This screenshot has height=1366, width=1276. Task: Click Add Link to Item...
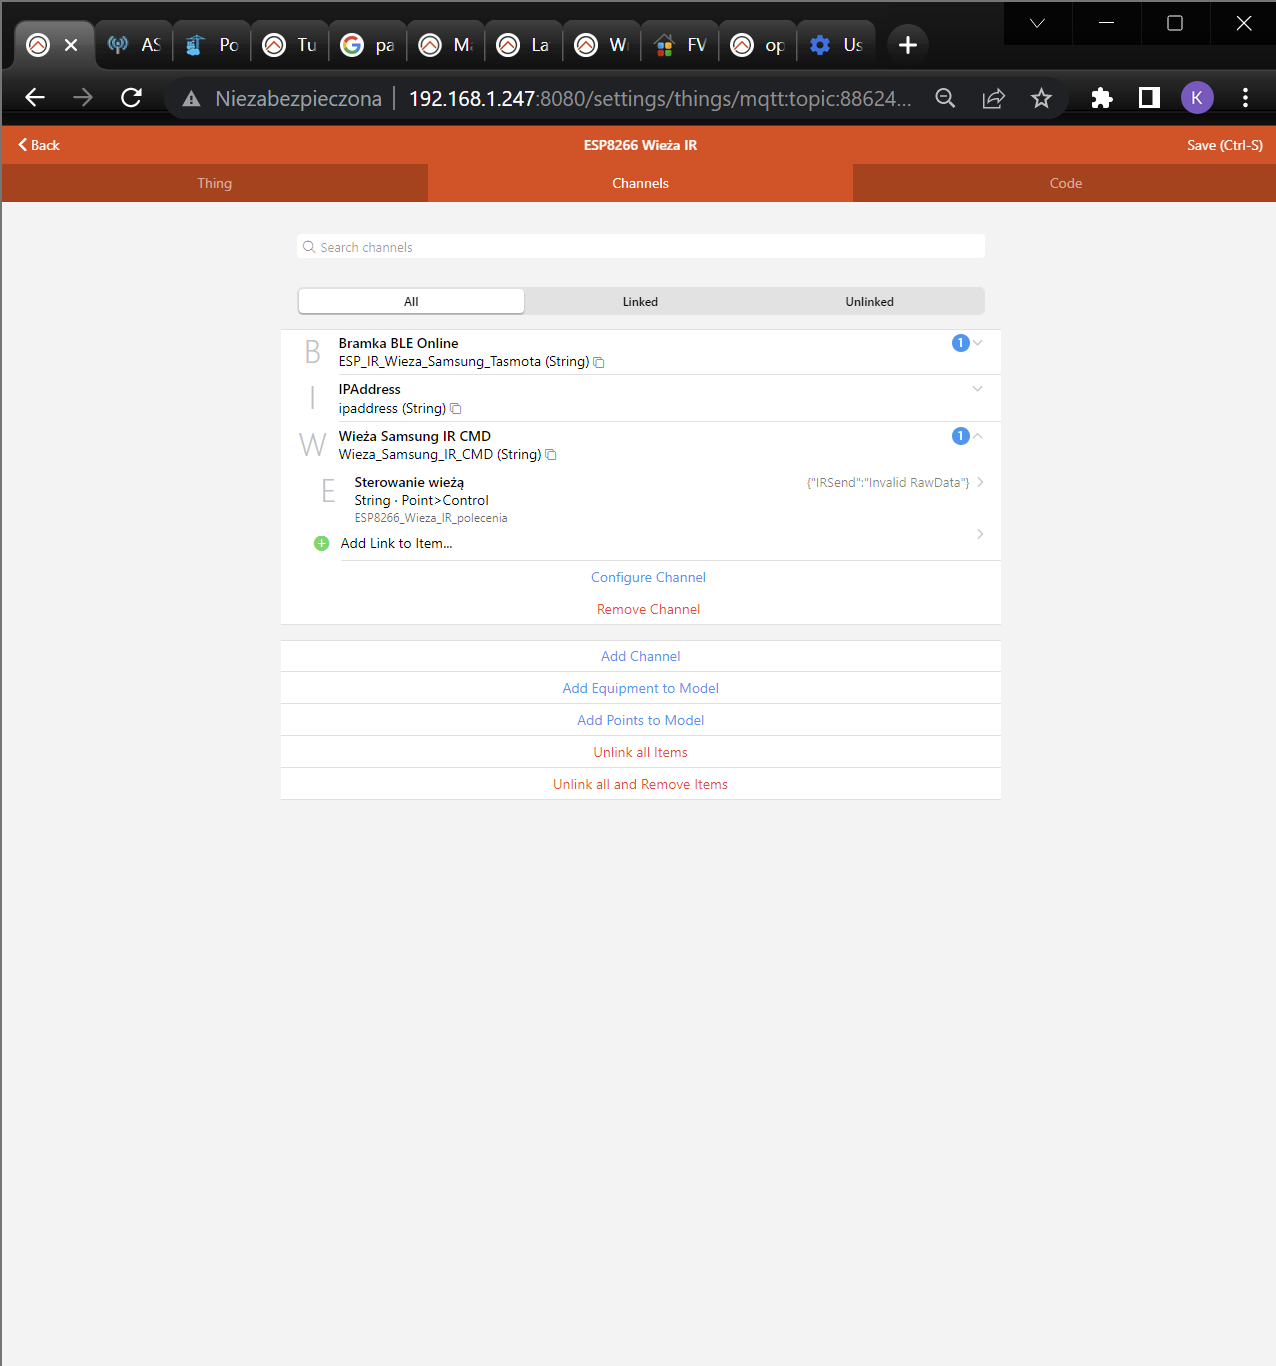[396, 543]
